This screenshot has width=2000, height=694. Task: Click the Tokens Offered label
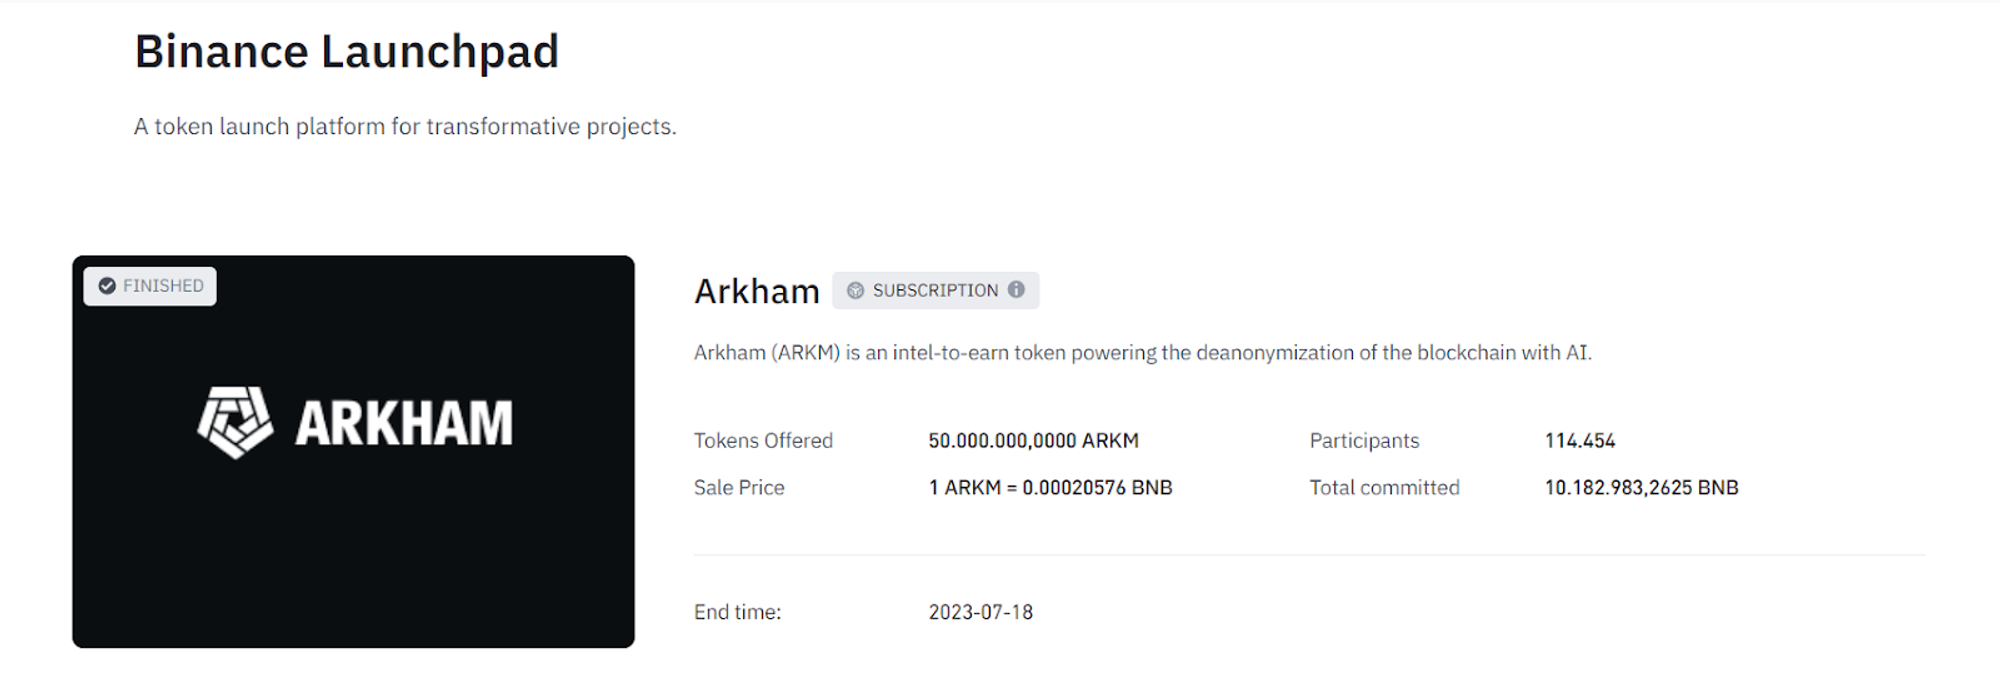point(763,441)
